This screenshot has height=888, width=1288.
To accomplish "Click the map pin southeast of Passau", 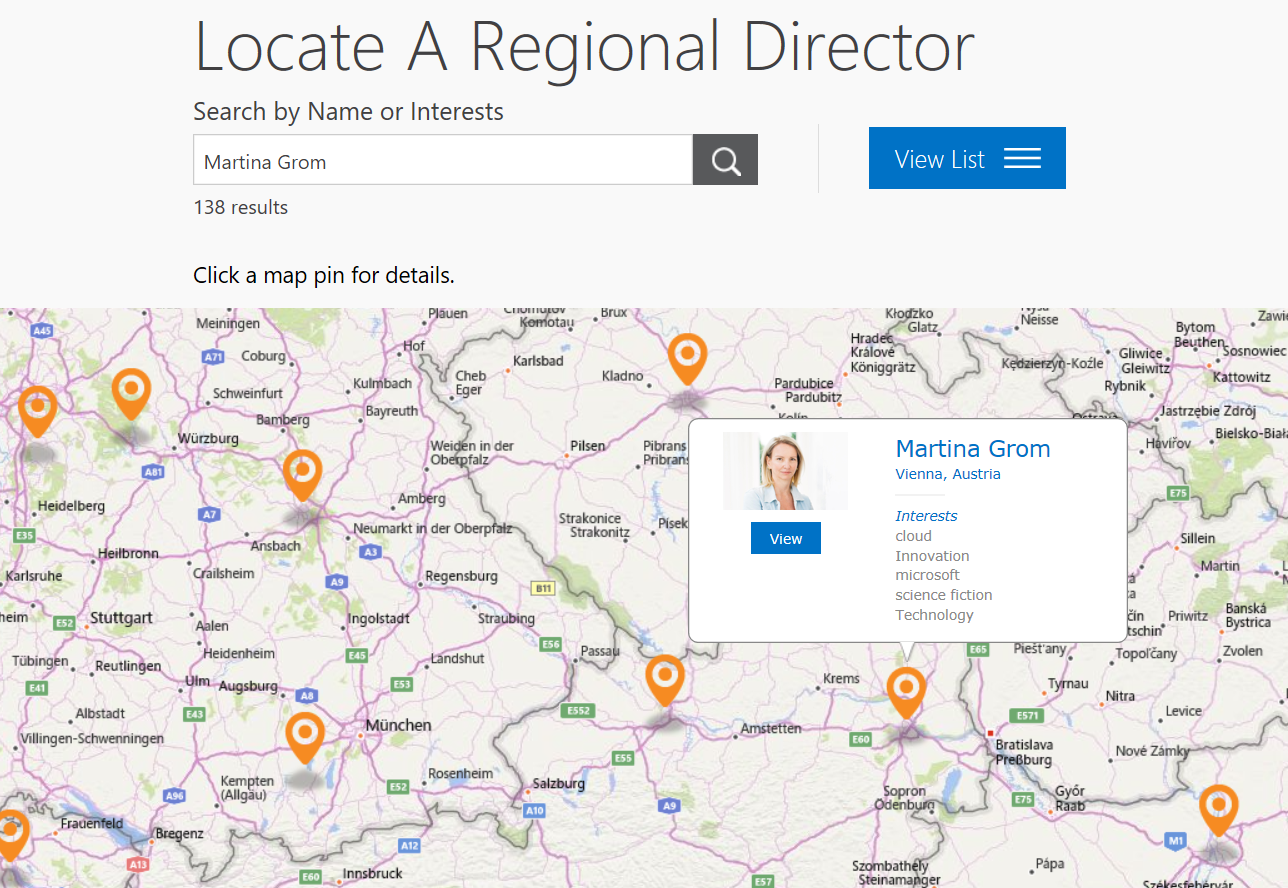I will tap(665, 678).
